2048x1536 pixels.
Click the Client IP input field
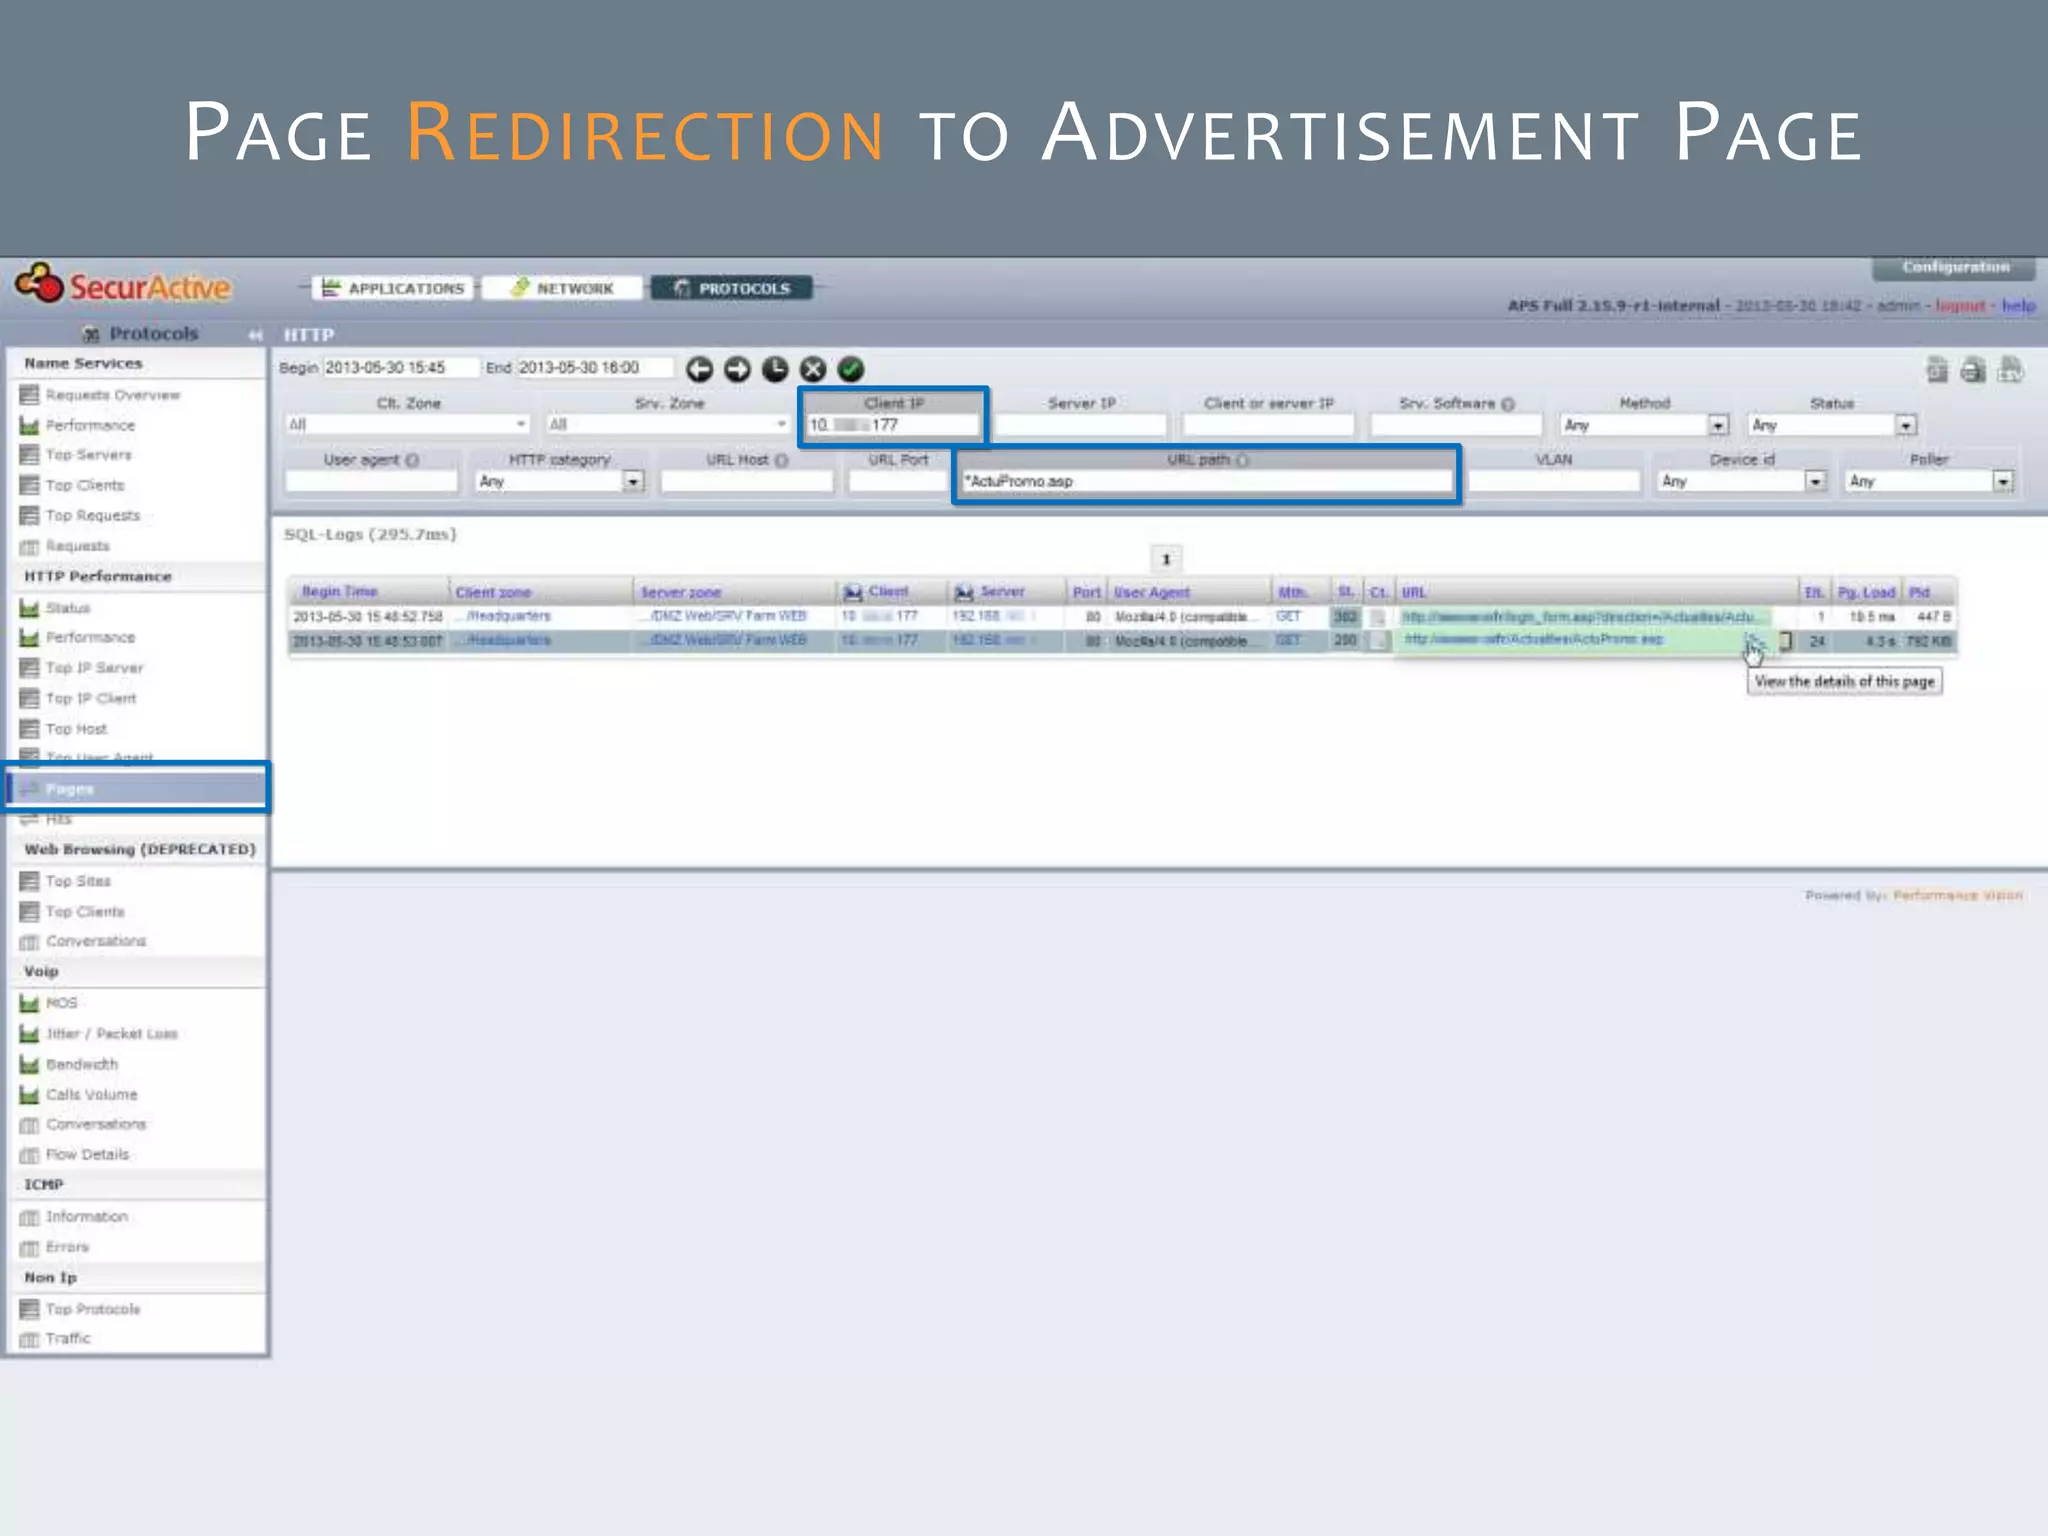click(x=893, y=425)
